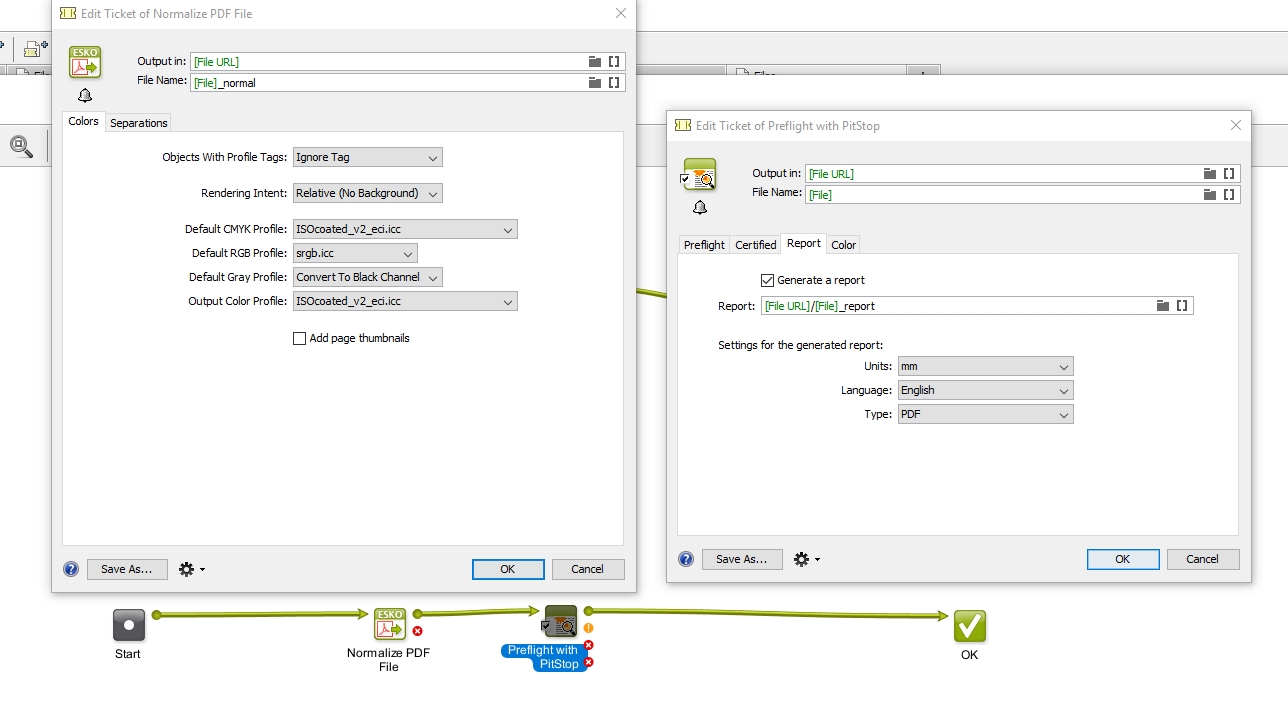Screen dimensions: 1288x708
Task: Browse folder for File Name in Normalize dialog
Action: tap(595, 83)
